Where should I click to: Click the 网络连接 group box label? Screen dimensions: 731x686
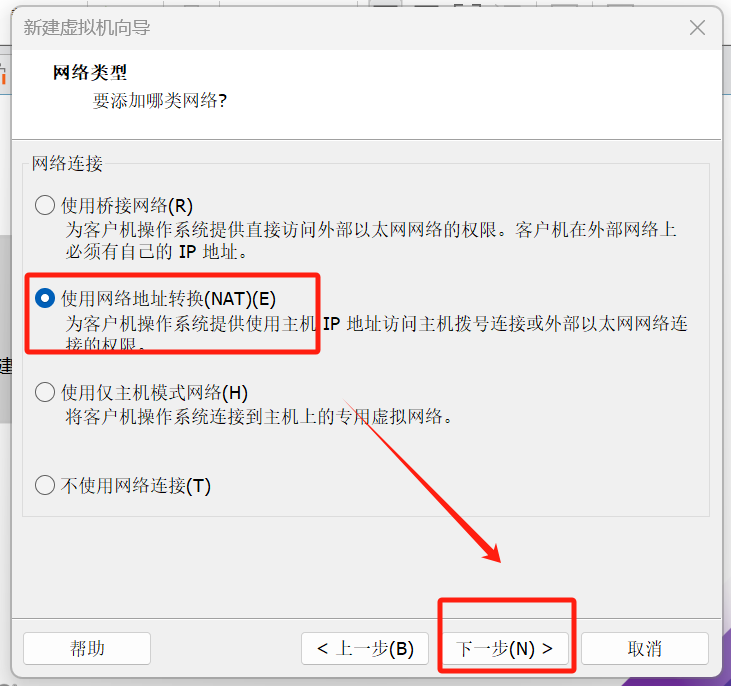tap(67, 164)
